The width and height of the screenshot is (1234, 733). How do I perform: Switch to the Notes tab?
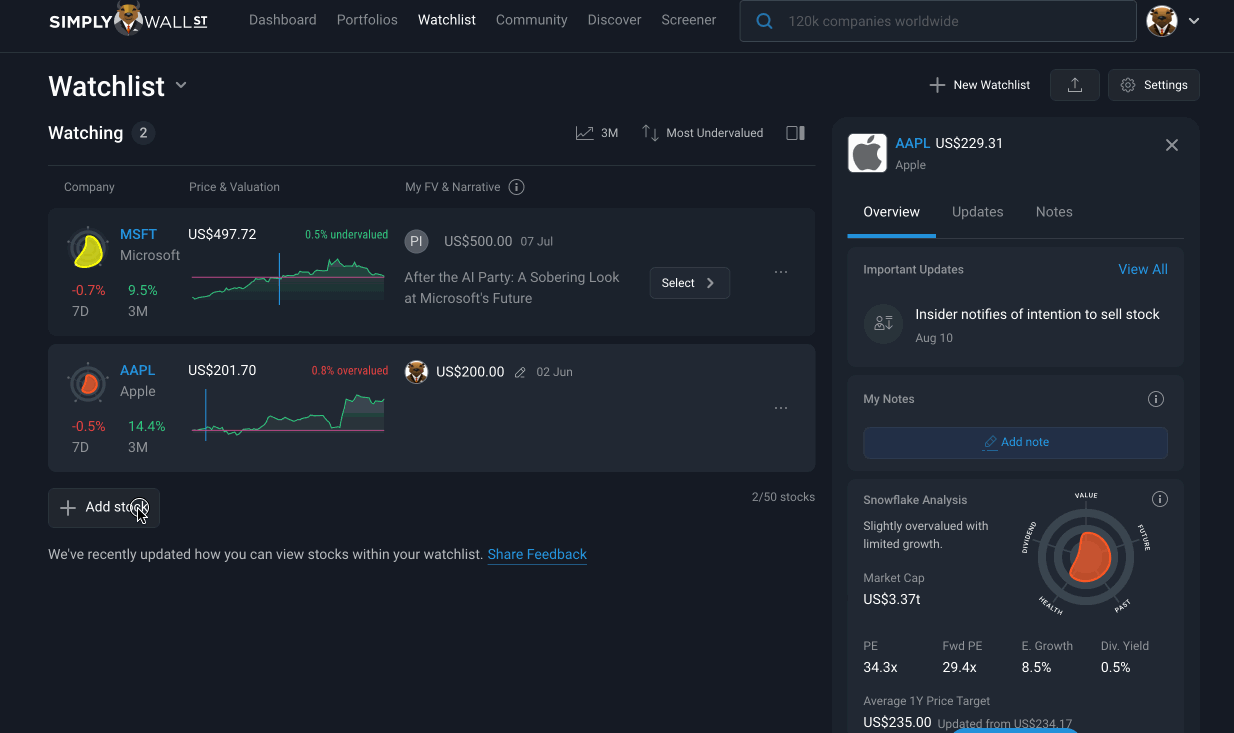coord(1054,212)
